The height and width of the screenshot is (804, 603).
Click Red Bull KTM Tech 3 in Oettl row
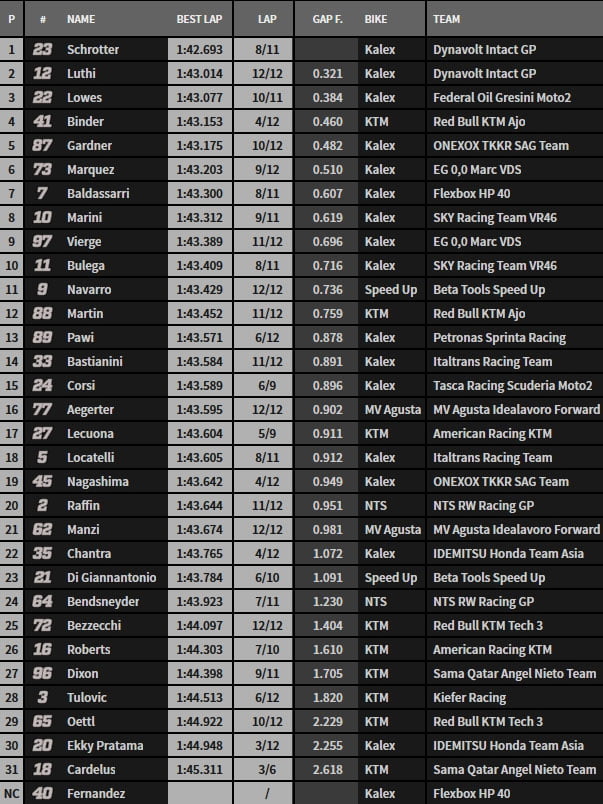point(488,721)
